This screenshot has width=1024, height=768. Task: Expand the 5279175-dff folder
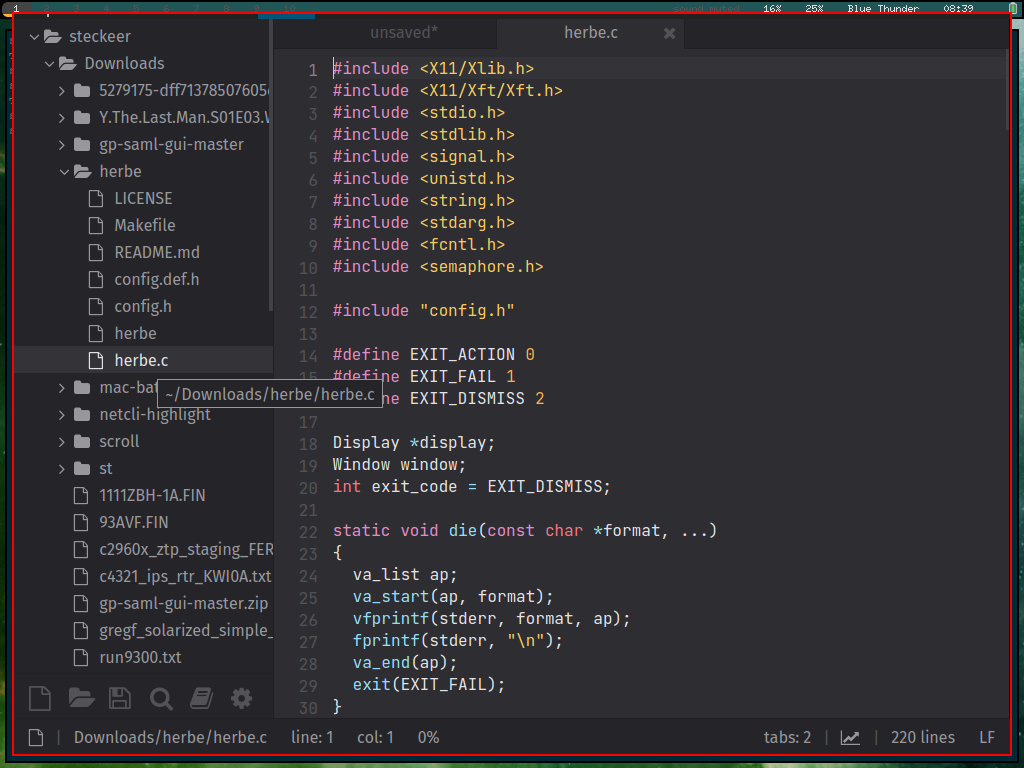[62, 91]
